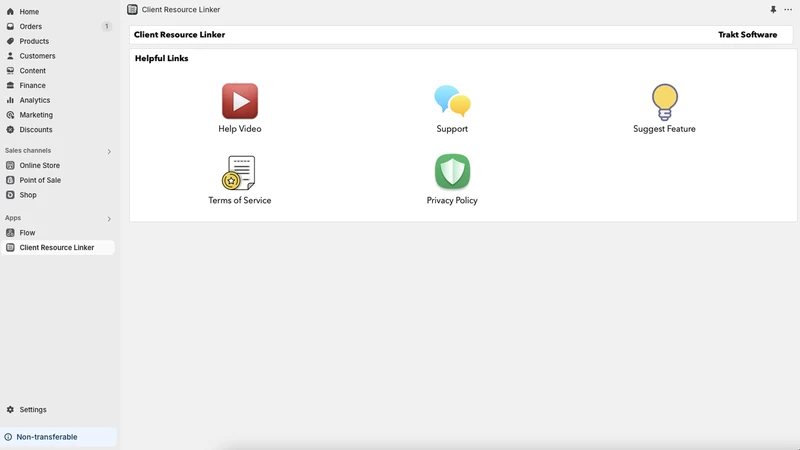Click the Home house icon in sidebar

10,11
